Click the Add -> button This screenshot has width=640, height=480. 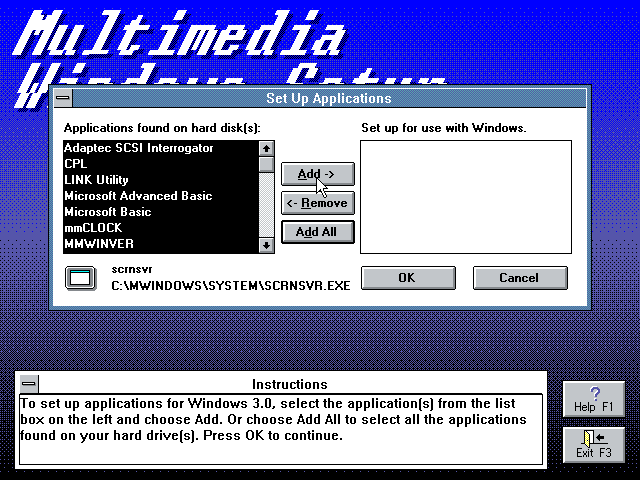pos(318,174)
